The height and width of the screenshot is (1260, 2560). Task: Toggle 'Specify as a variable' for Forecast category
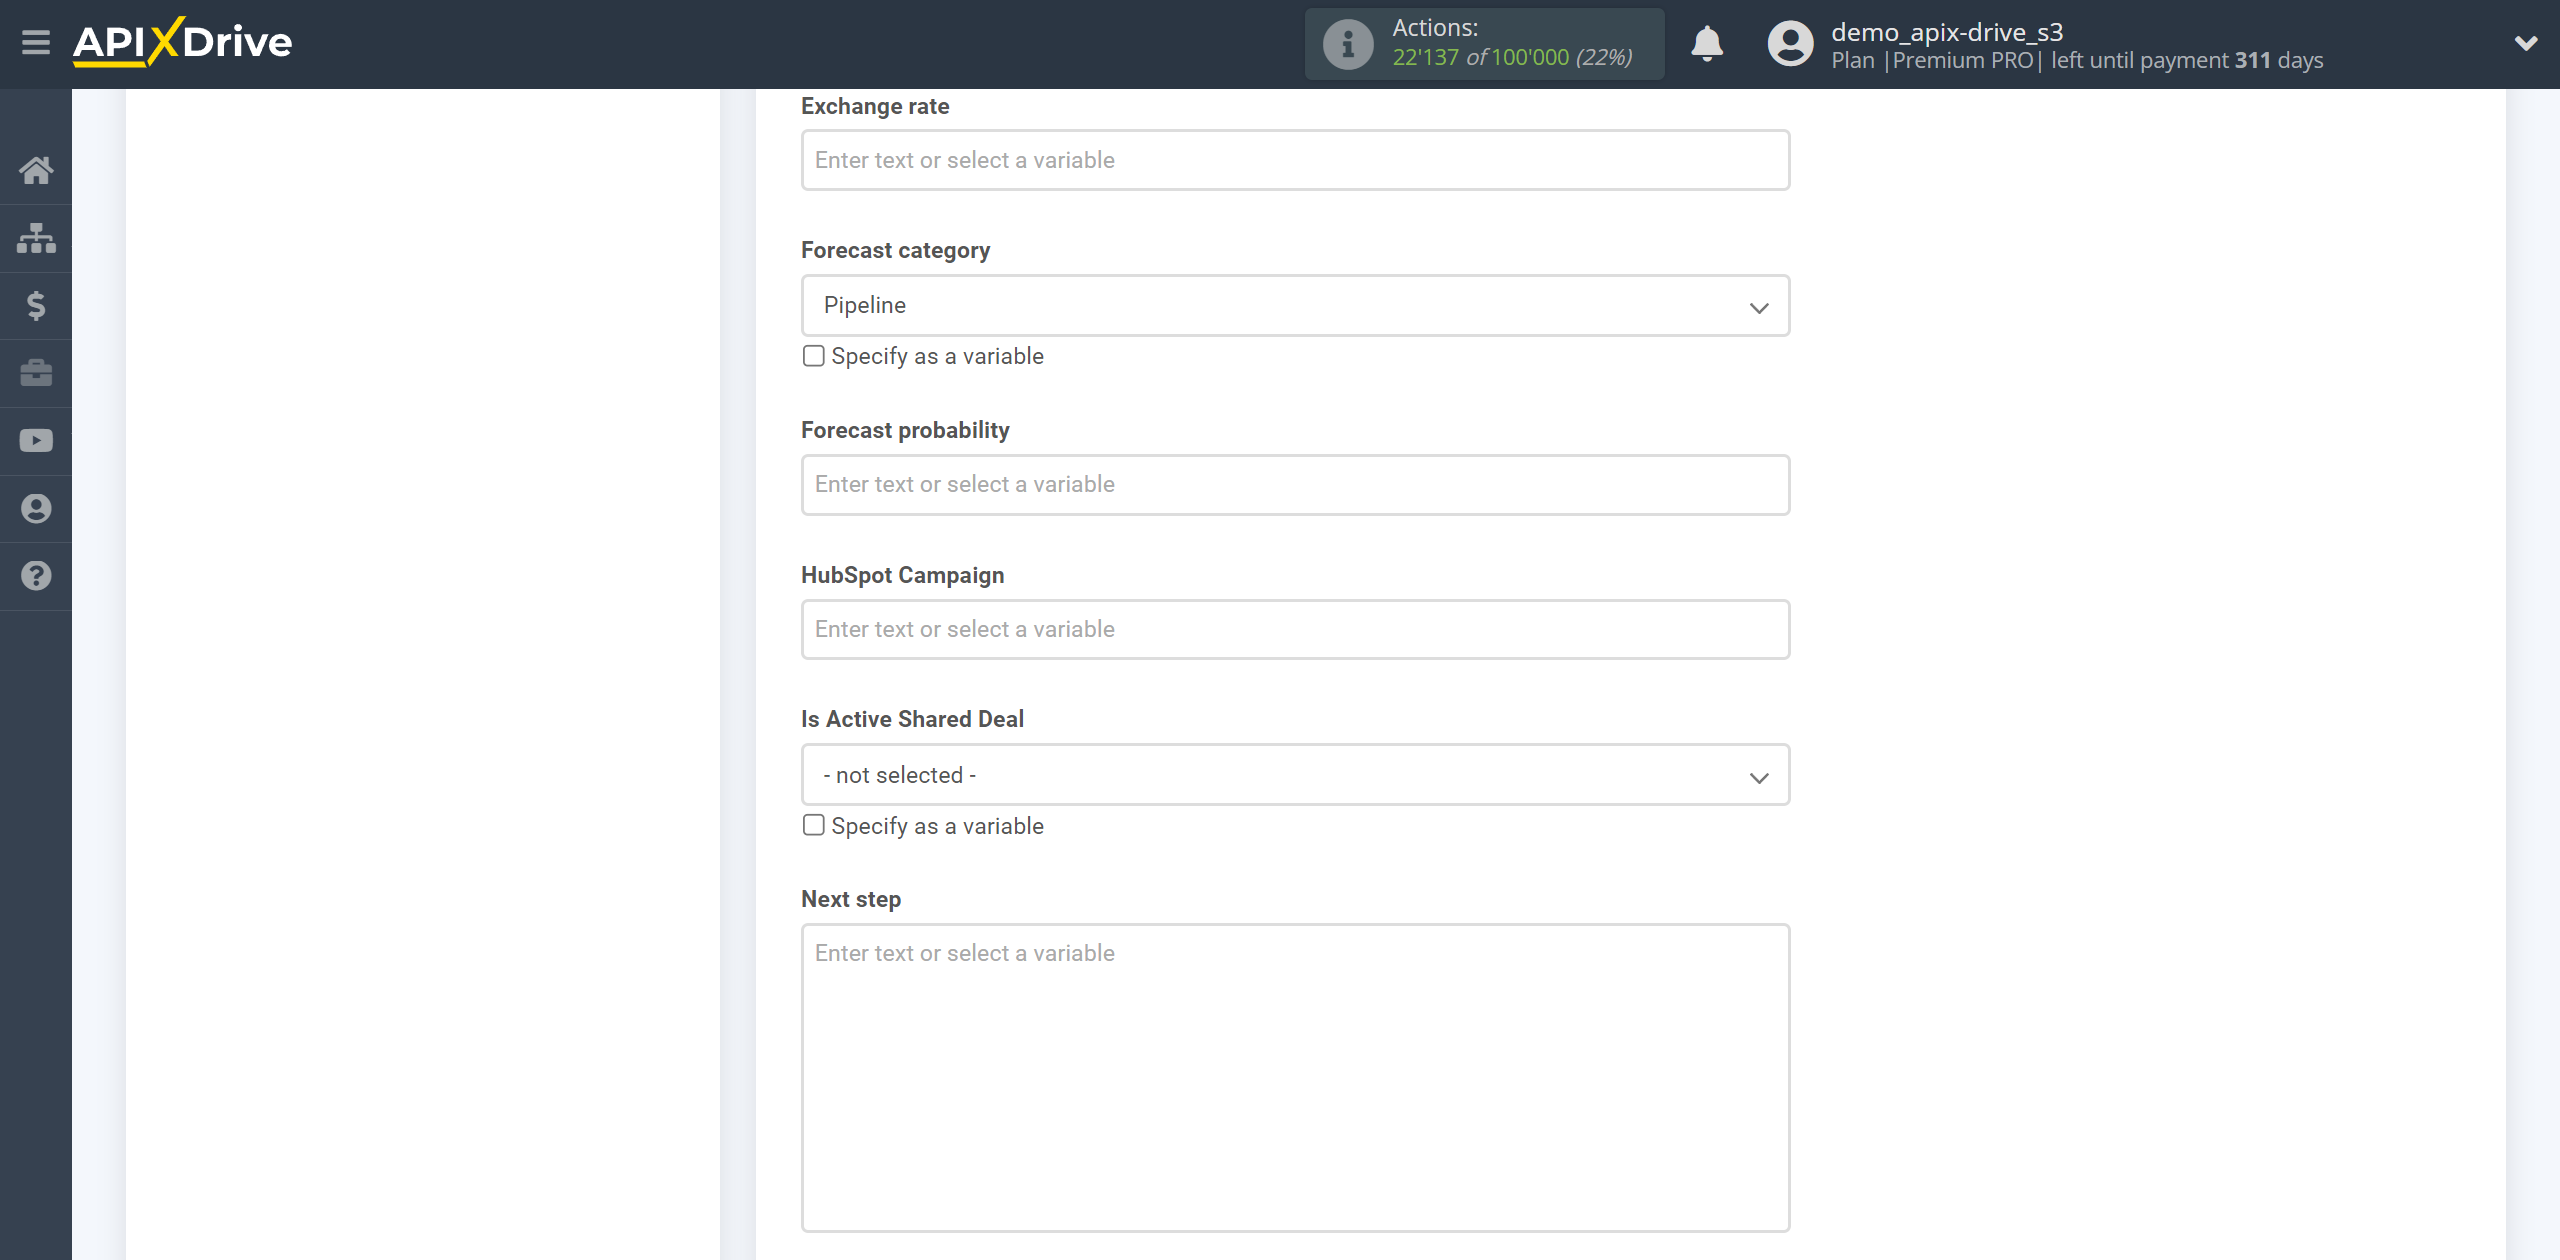813,356
